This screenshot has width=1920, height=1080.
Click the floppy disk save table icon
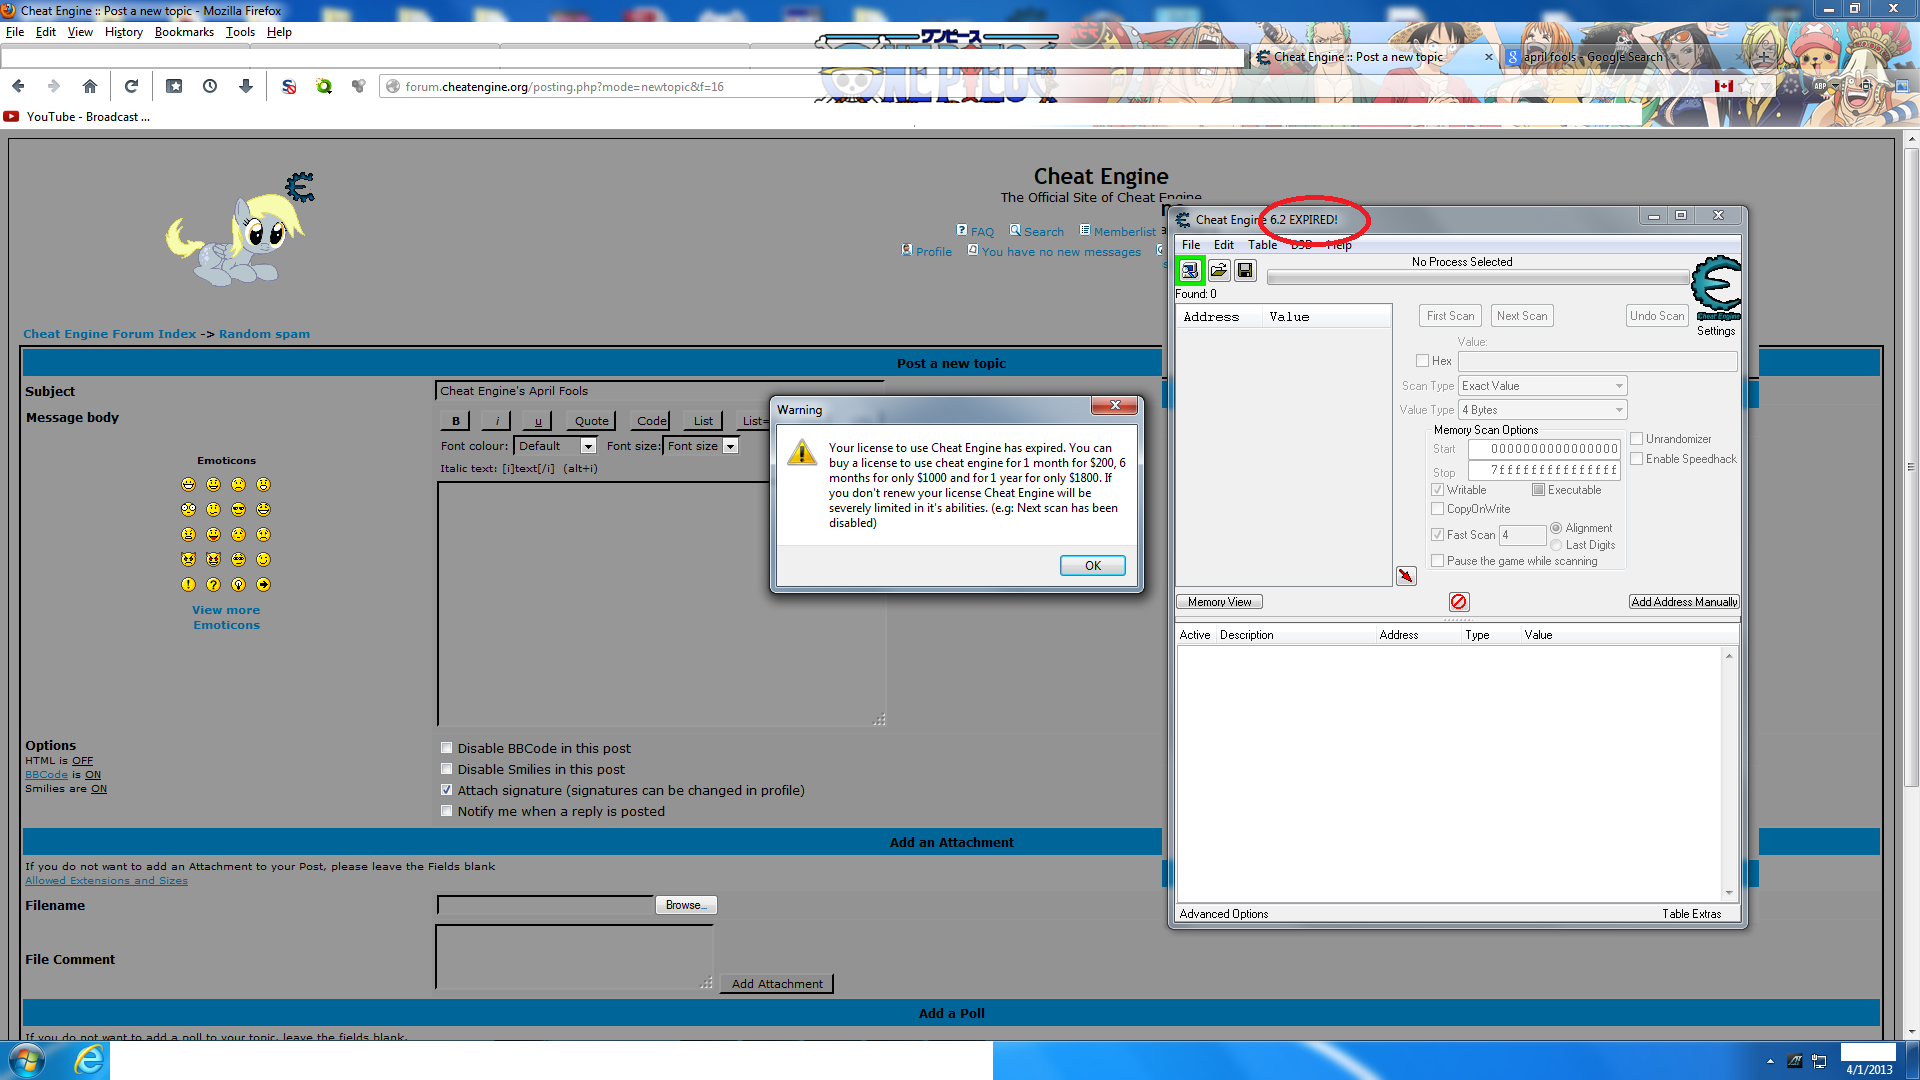(x=1245, y=271)
